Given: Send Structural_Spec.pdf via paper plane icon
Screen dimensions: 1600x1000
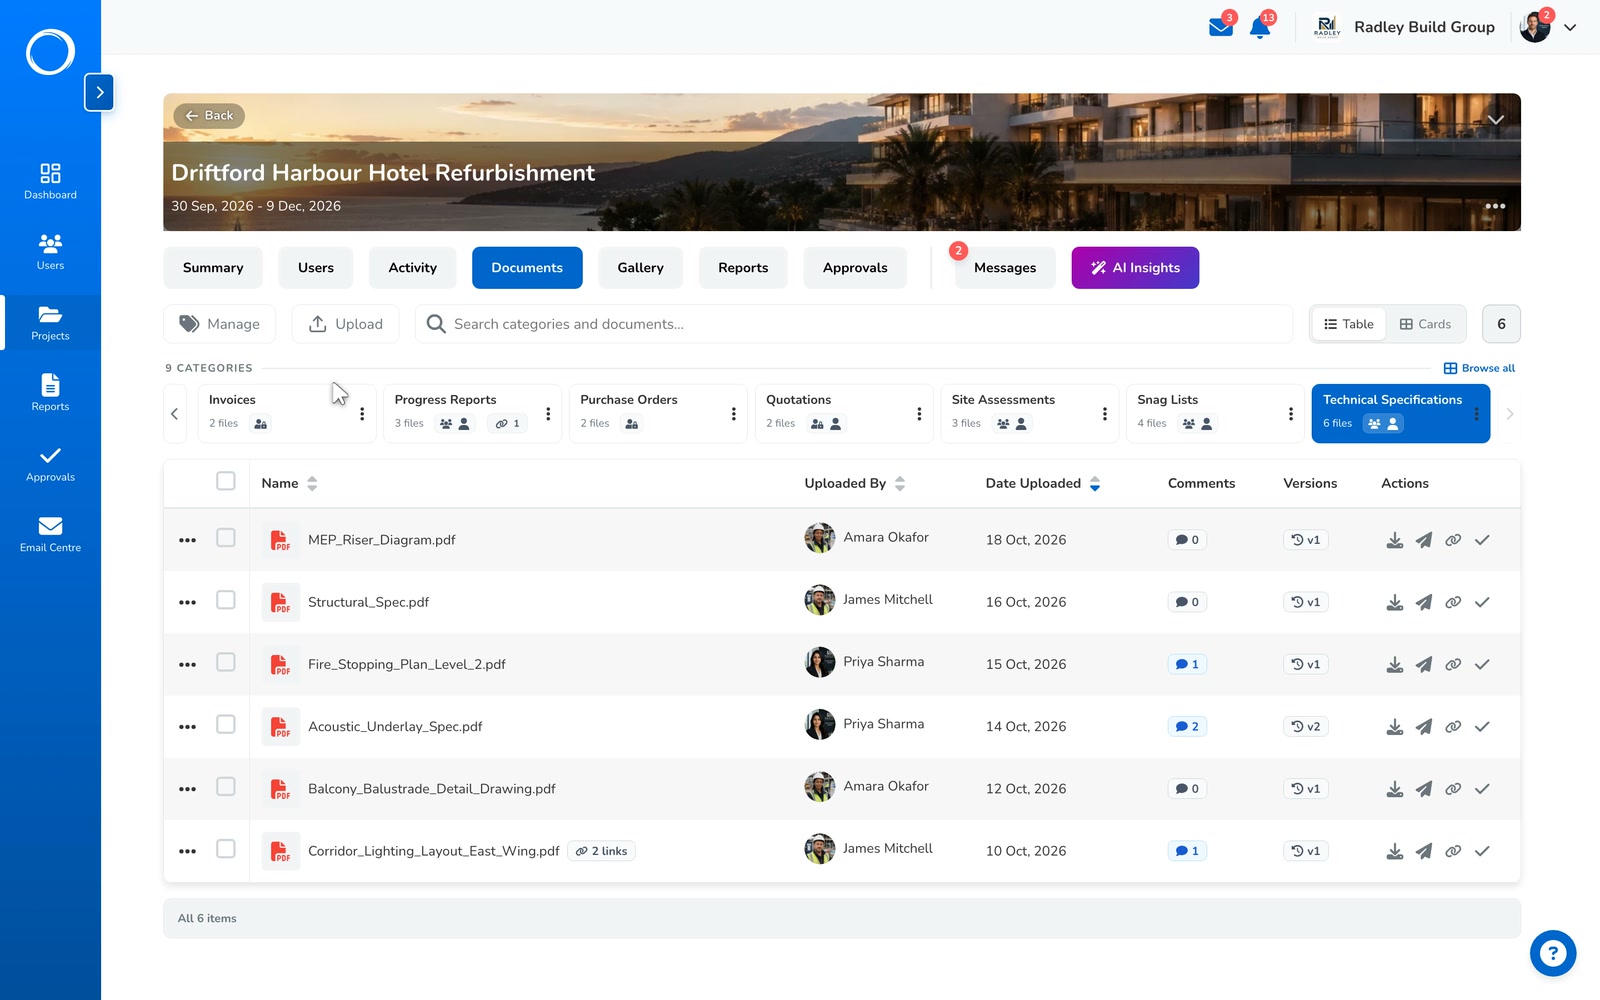Looking at the screenshot, I should coord(1424,602).
